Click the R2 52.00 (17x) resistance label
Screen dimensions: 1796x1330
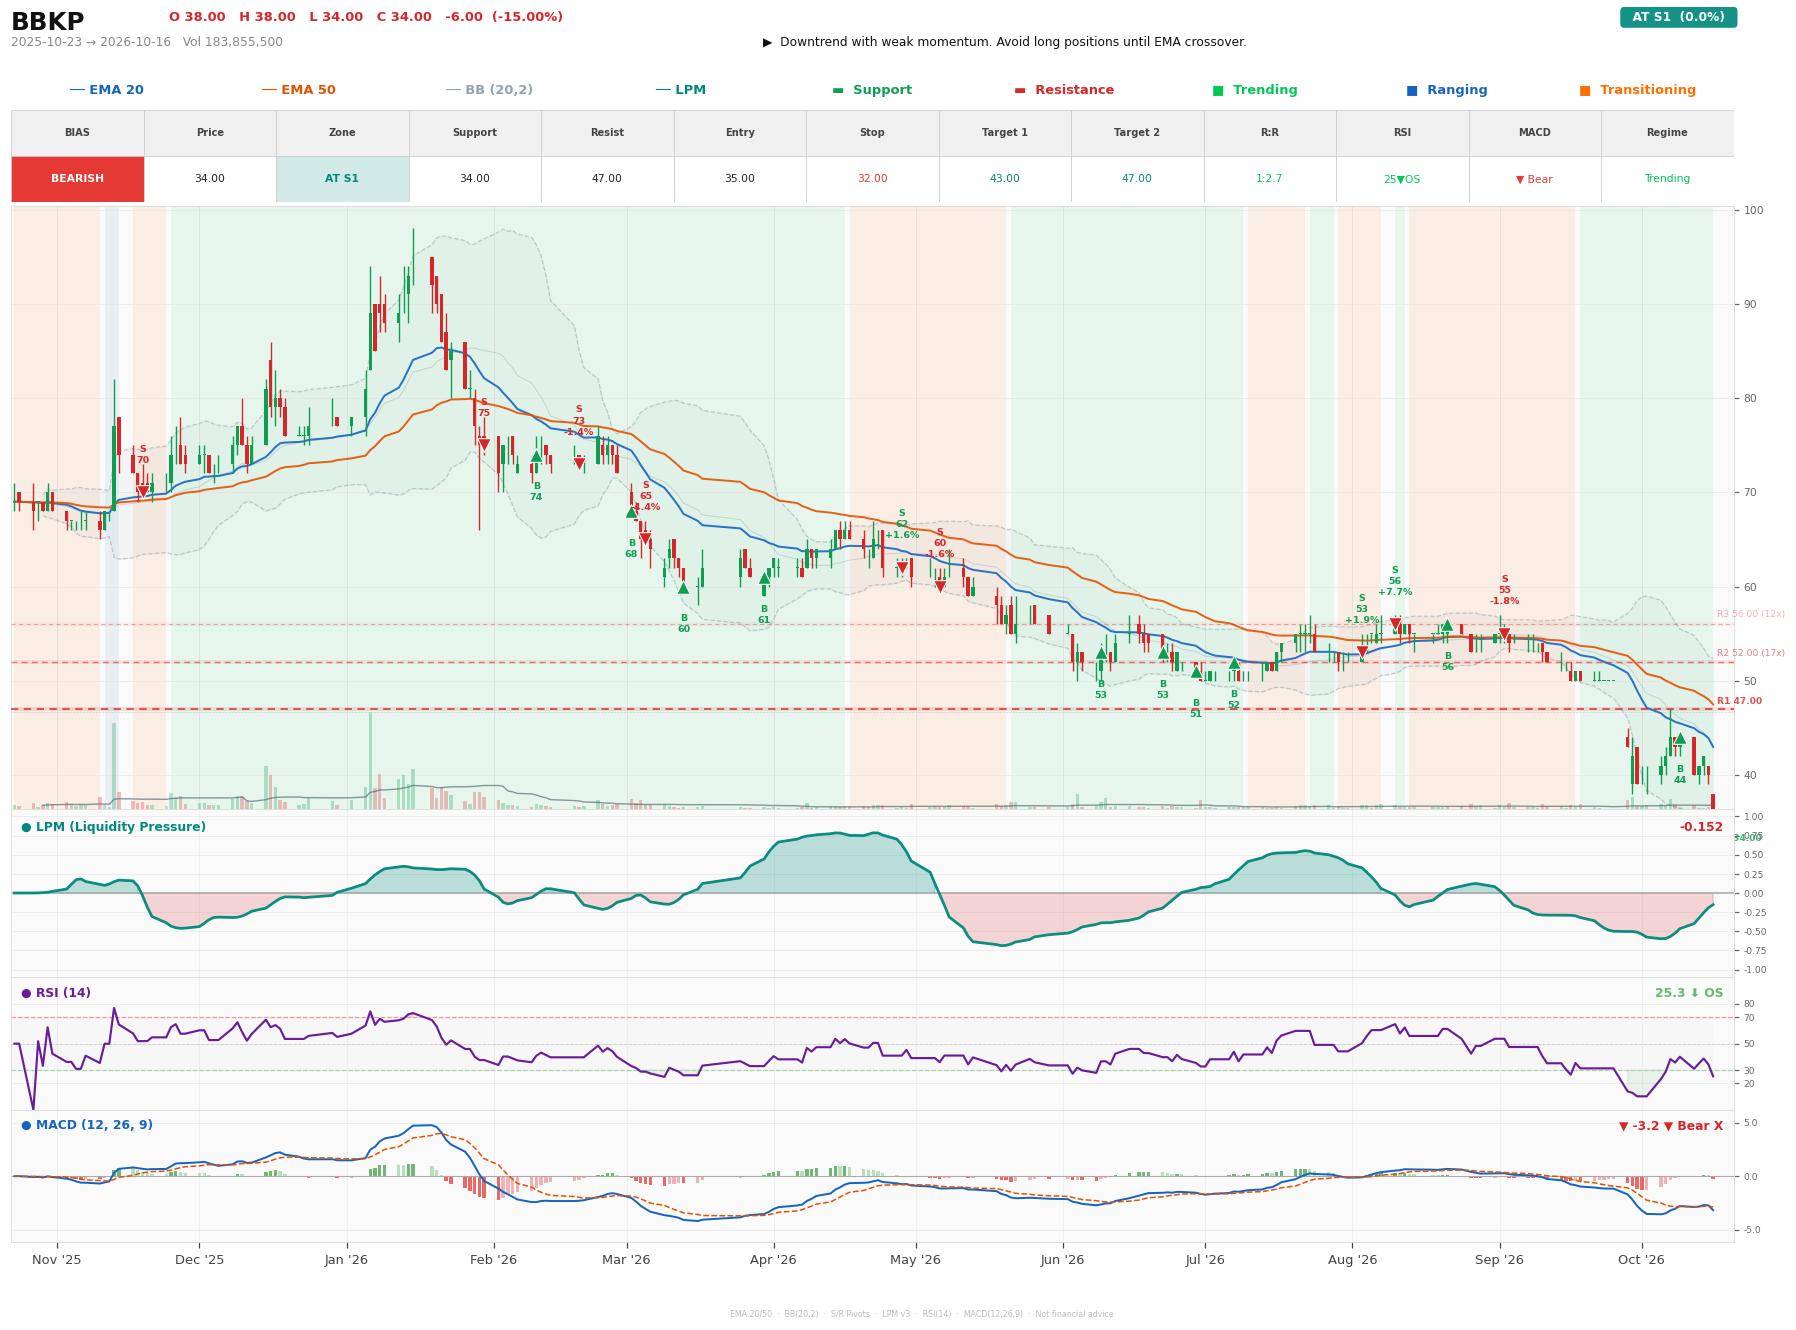(1750, 653)
